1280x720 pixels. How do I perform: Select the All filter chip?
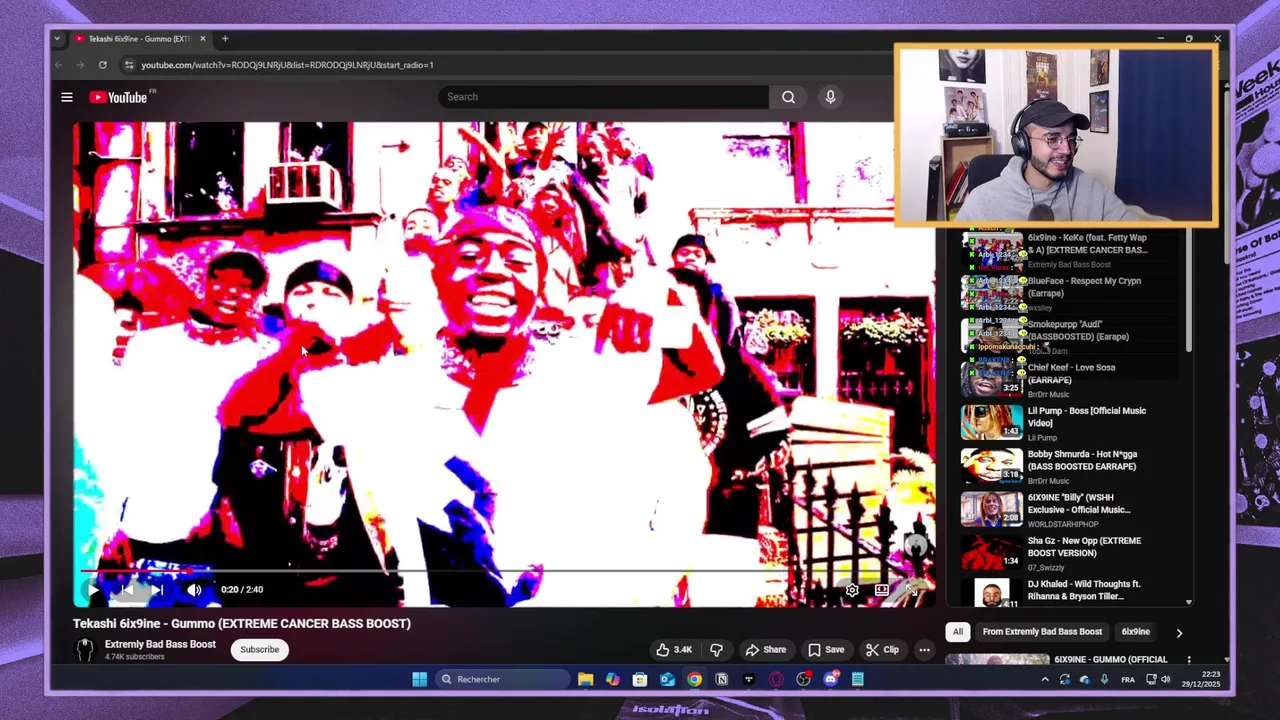(958, 632)
